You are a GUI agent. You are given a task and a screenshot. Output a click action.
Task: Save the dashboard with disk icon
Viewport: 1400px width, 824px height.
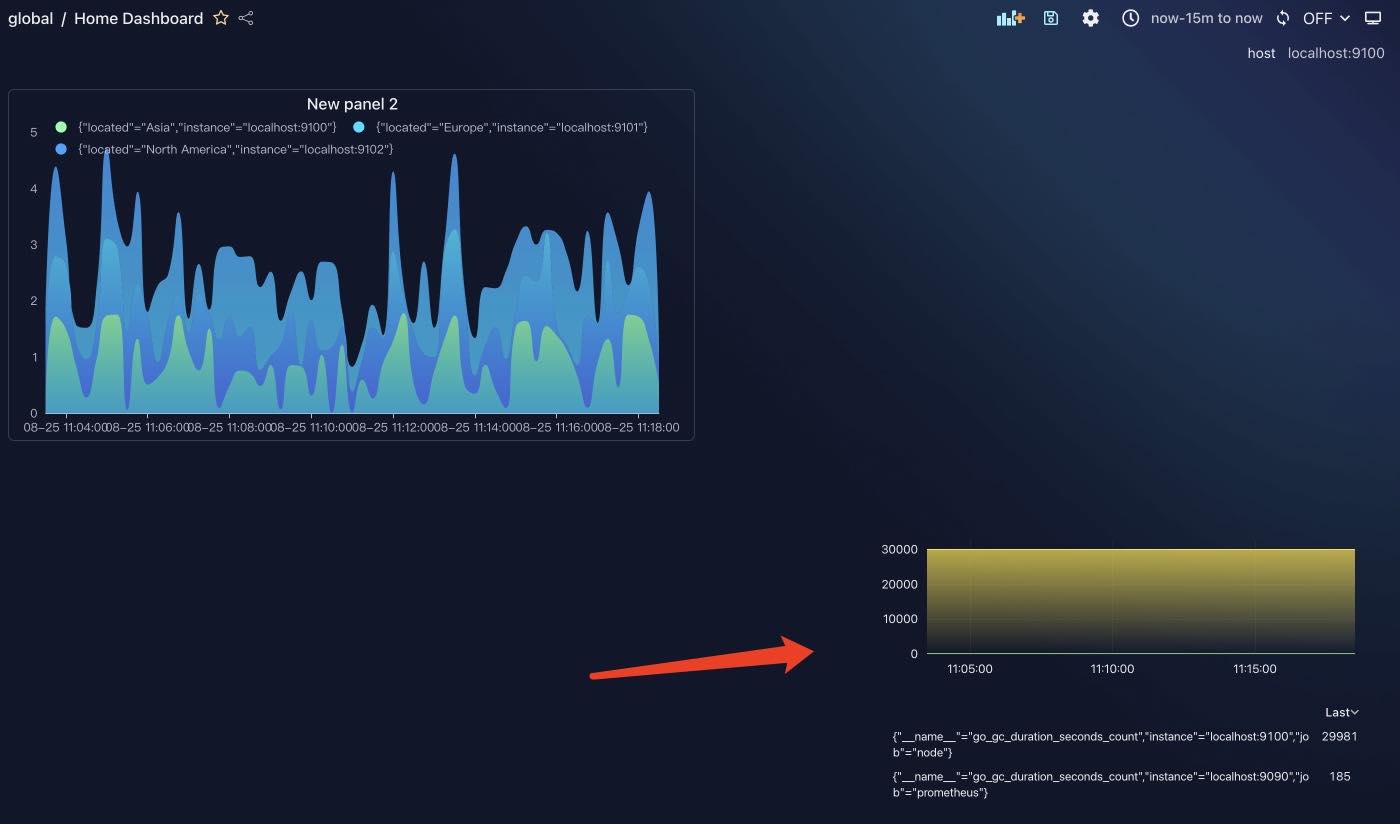point(1050,18)
